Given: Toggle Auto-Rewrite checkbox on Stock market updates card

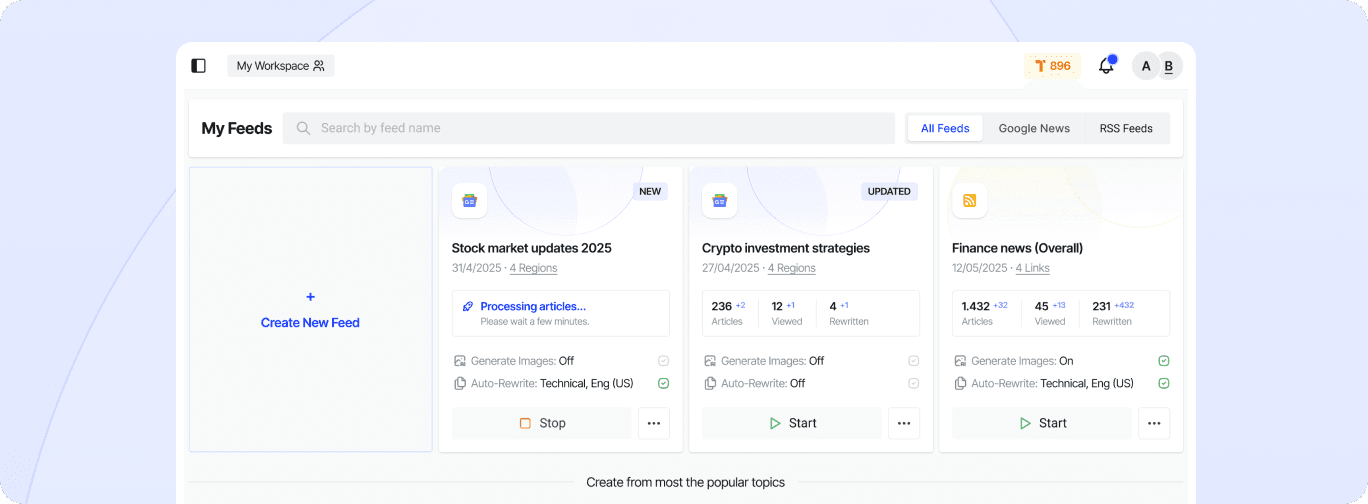Looking at the screenshot, I should (x=663, y=383).
